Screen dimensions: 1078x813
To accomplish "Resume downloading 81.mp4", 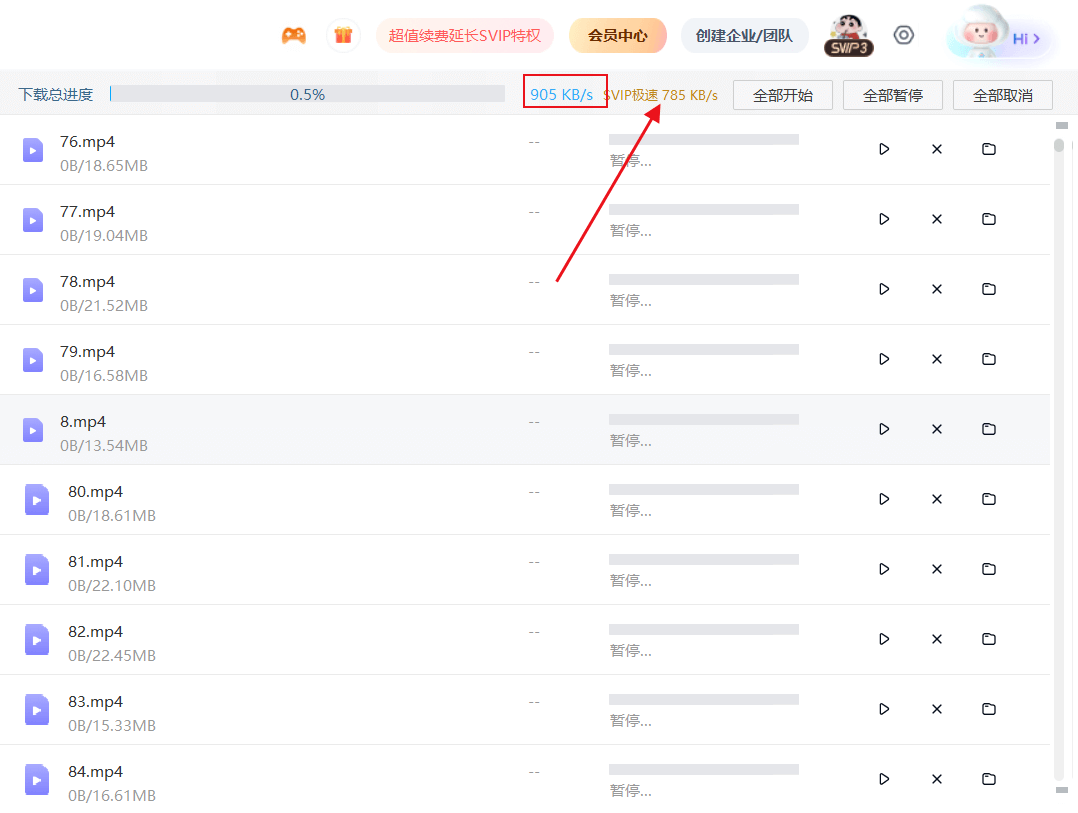I will pyautogui.click(x=883, y=568).
